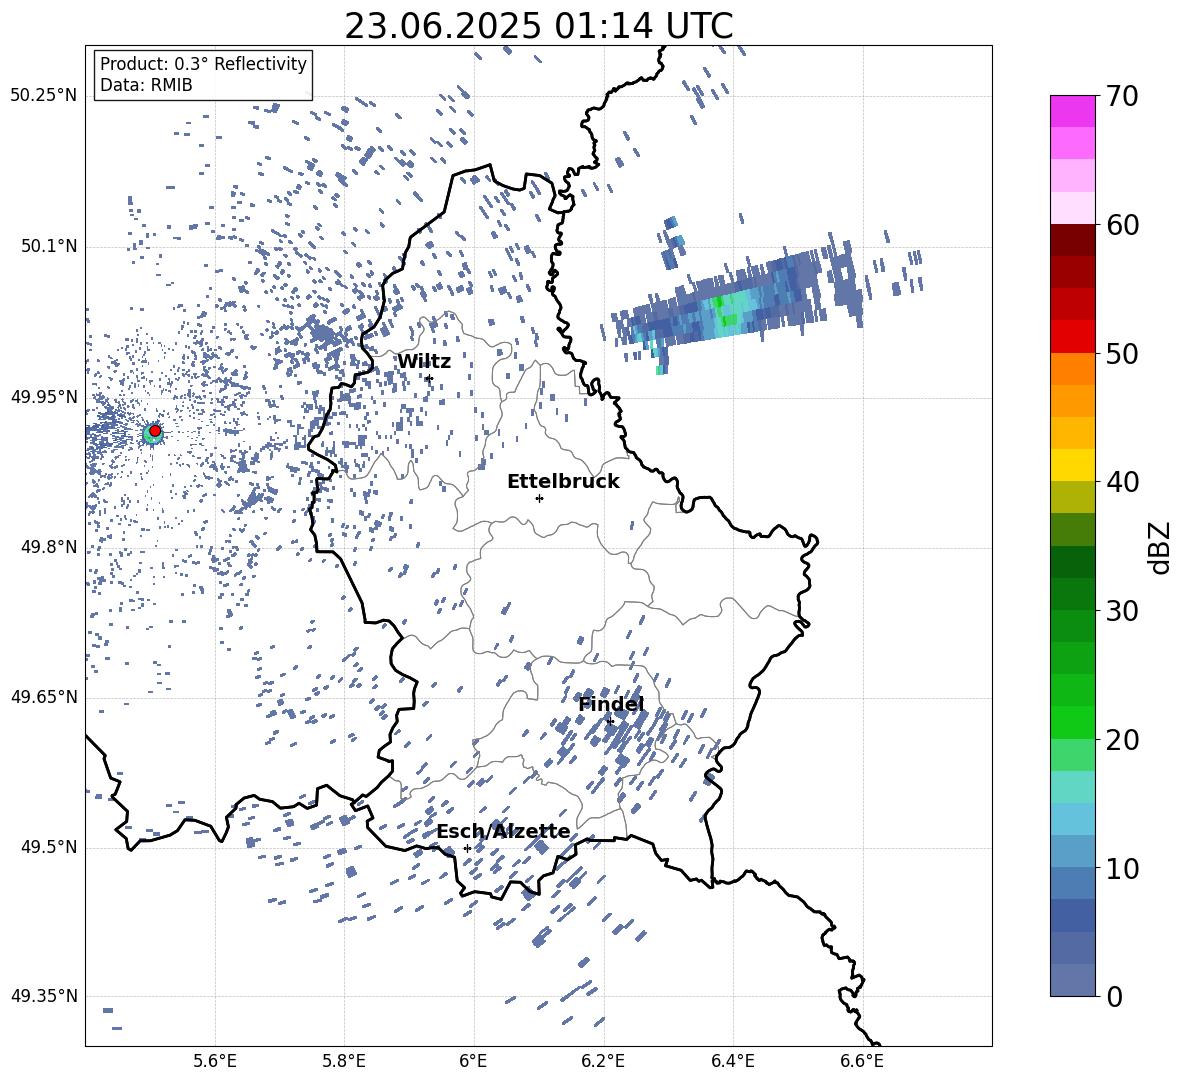Click the 6°E longitude tick label
Screen dimensions: 1184x1081
pos(473,1061)
